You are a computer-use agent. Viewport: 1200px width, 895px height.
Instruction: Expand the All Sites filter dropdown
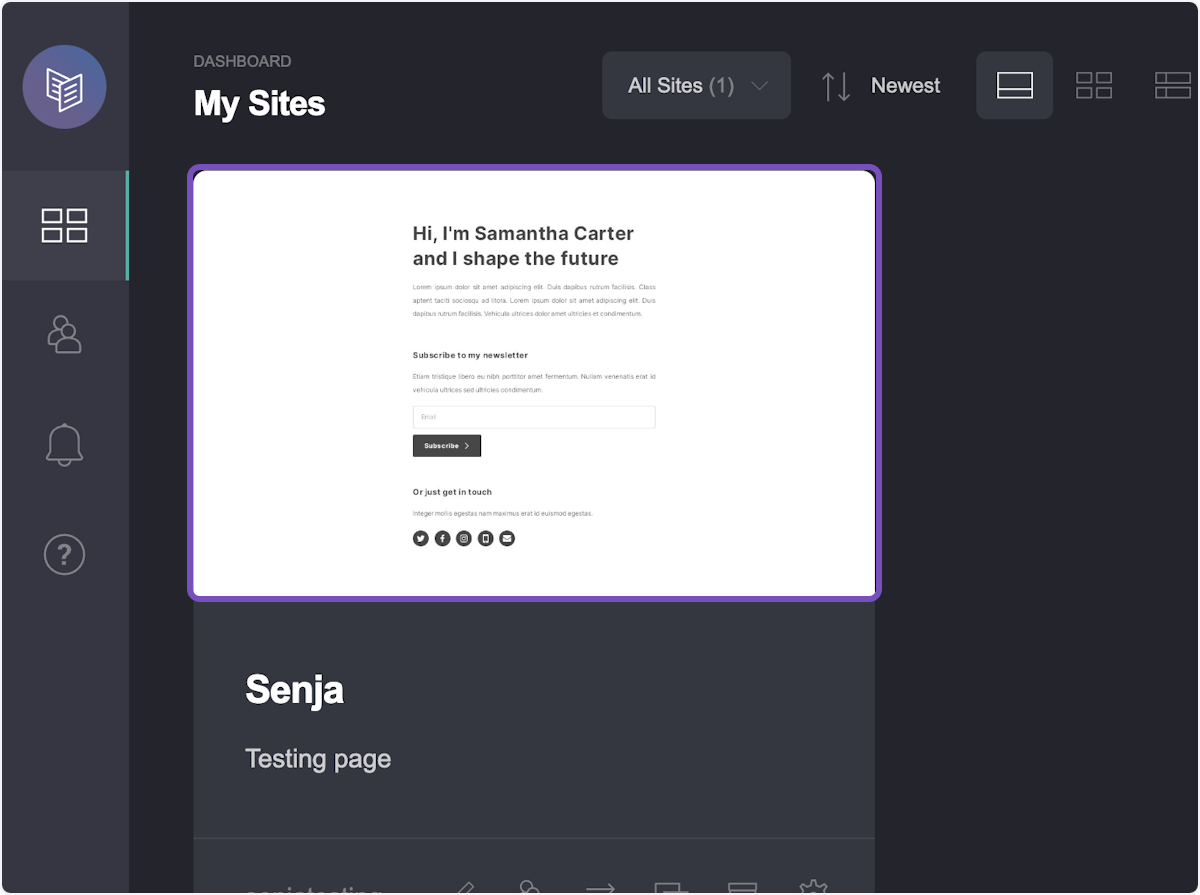coord(681,86)
